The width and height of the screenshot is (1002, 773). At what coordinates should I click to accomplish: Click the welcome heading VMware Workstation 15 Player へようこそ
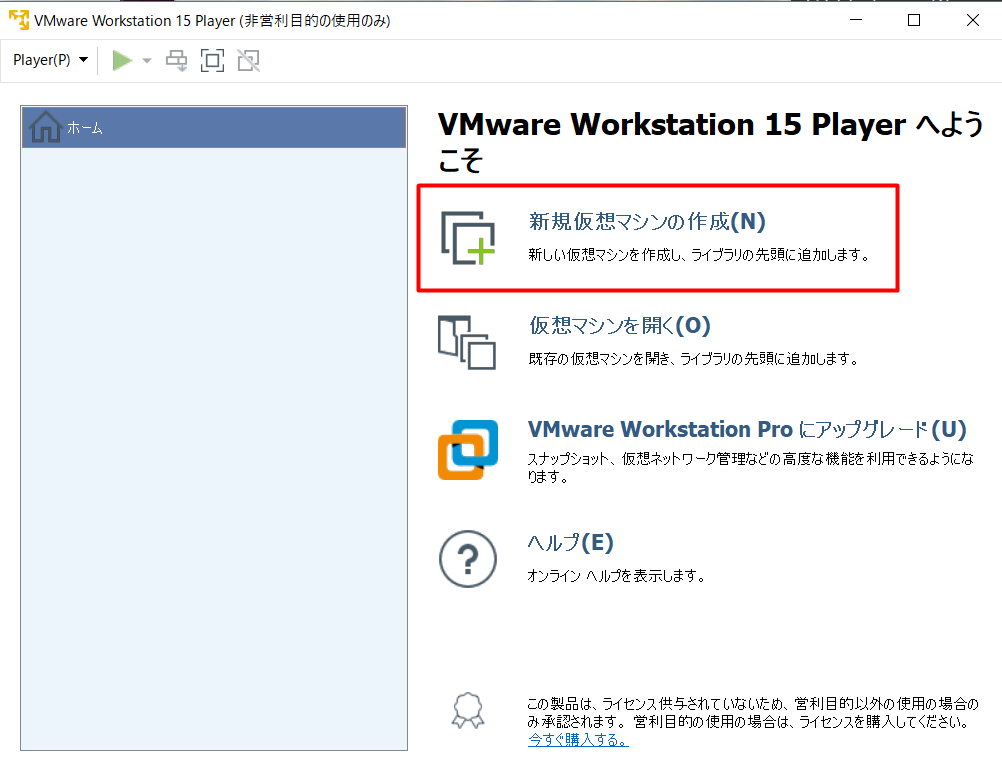pos(711,142)
